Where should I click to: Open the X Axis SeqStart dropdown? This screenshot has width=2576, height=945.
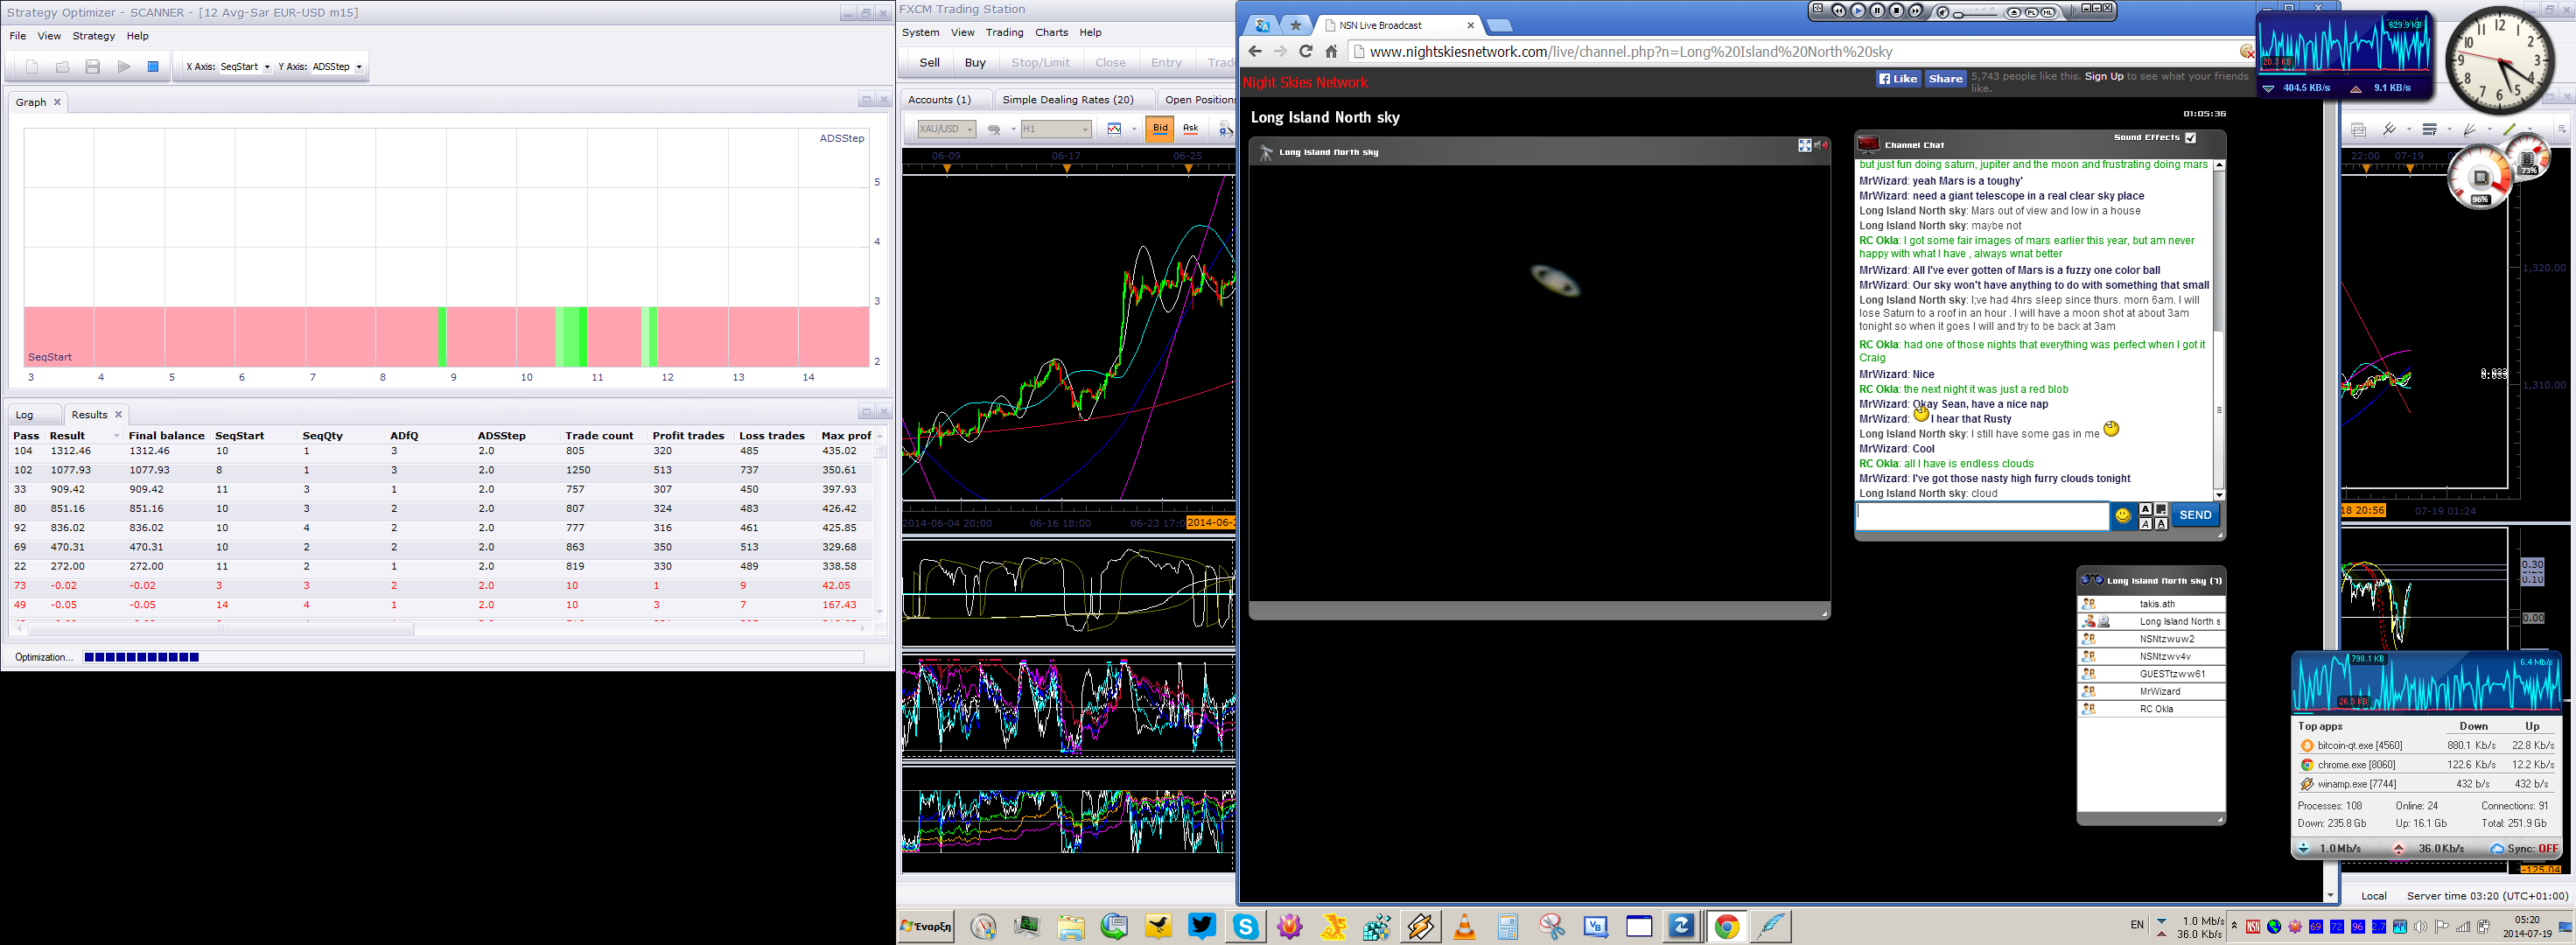(x=246, y=67)
